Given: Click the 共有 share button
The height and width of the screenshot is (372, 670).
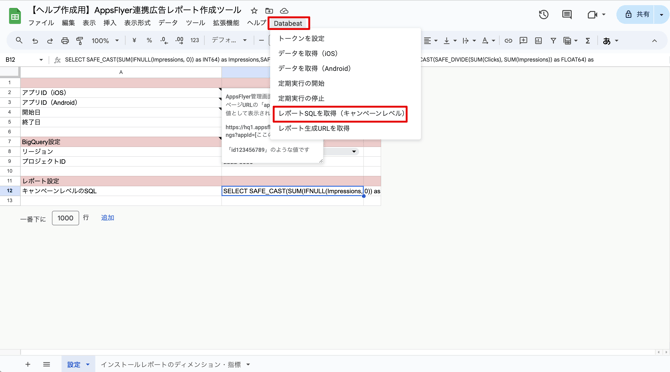Looking at the screenshot, I should pos(637,15).
